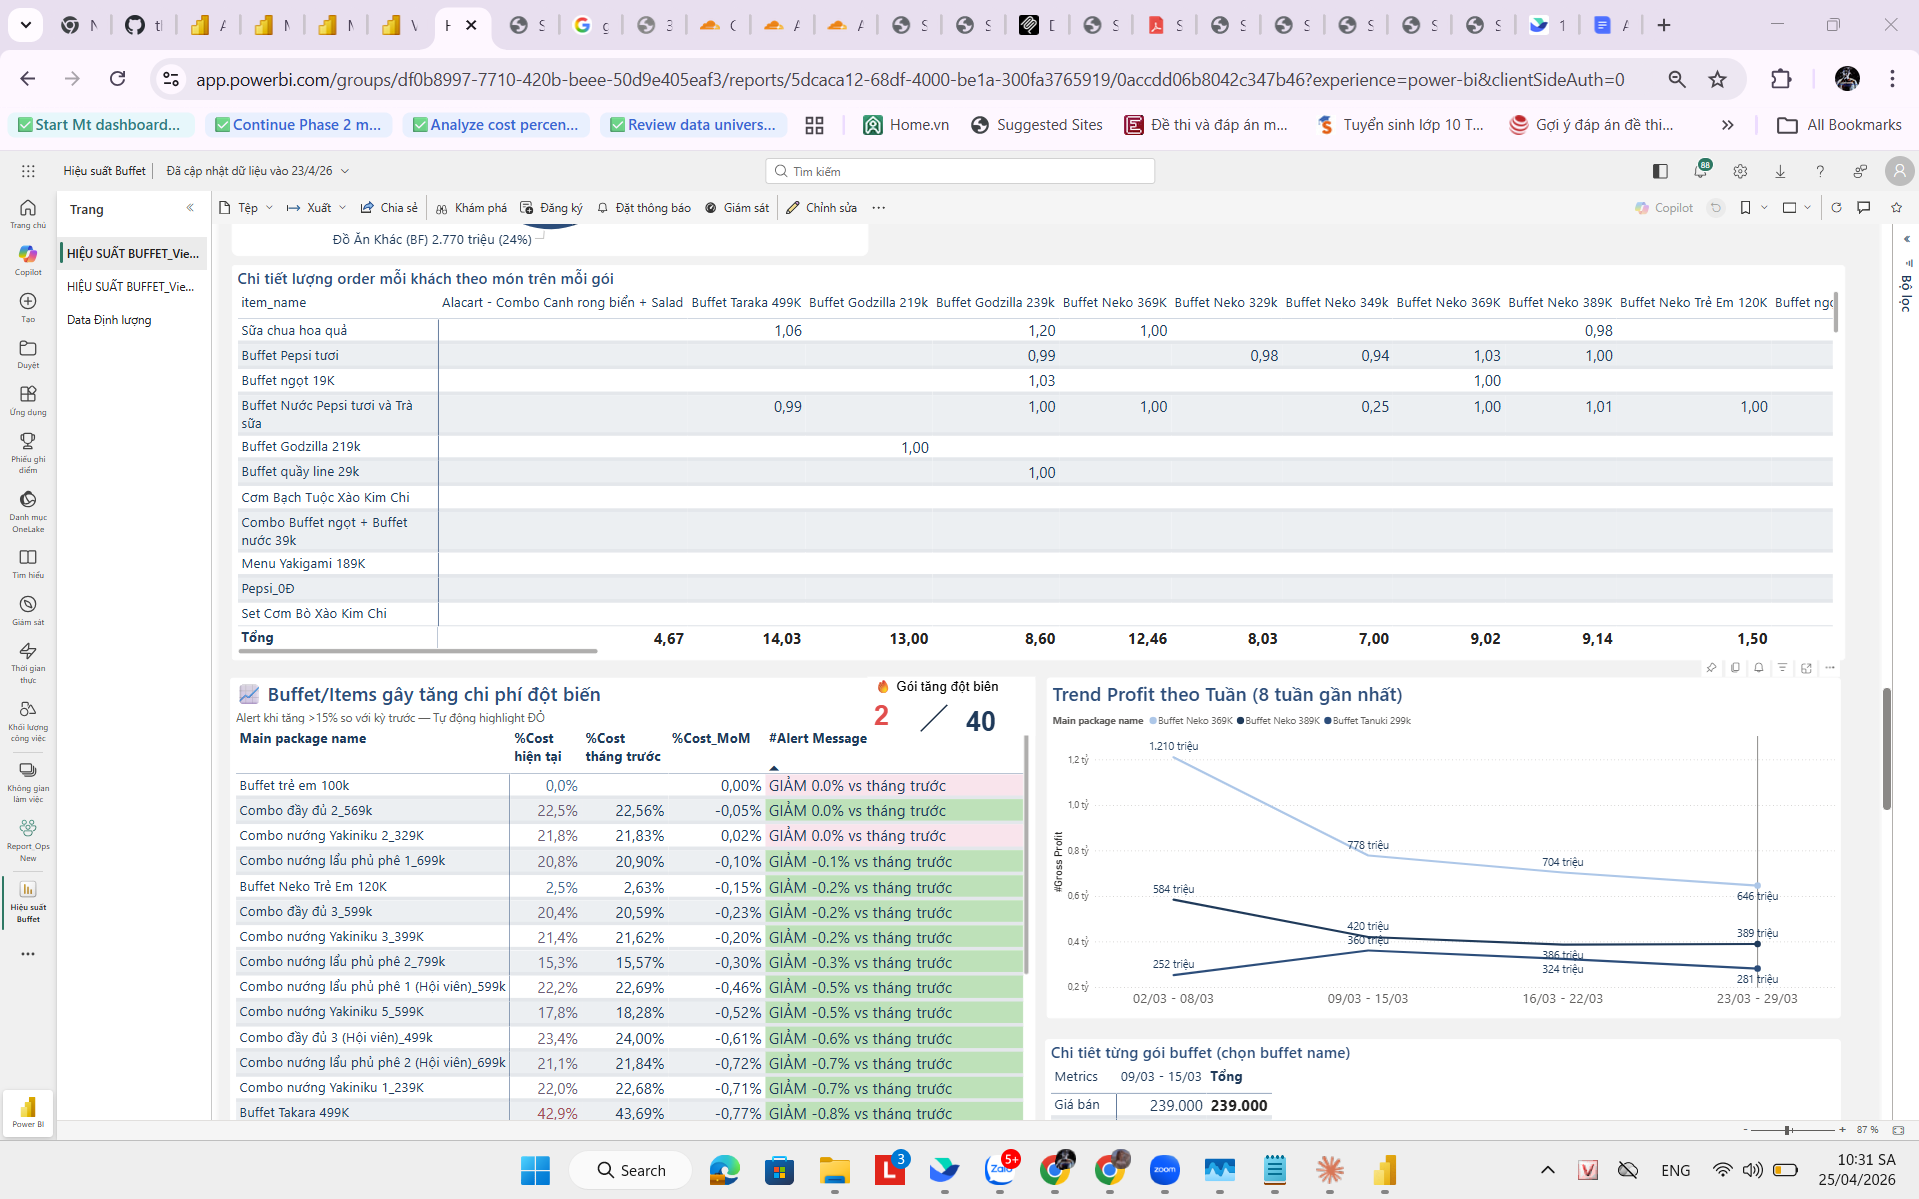Expand the Xuất export dropdown
This screenshot has height=1199, width=1919.
click(x=342, y=208)
